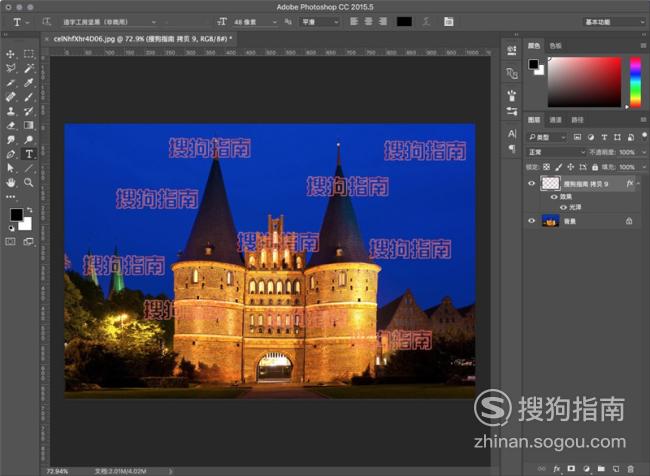The height and width of the screenshot is (476, 650).
Task: Select the Brush tool
Action: (29, 97)
